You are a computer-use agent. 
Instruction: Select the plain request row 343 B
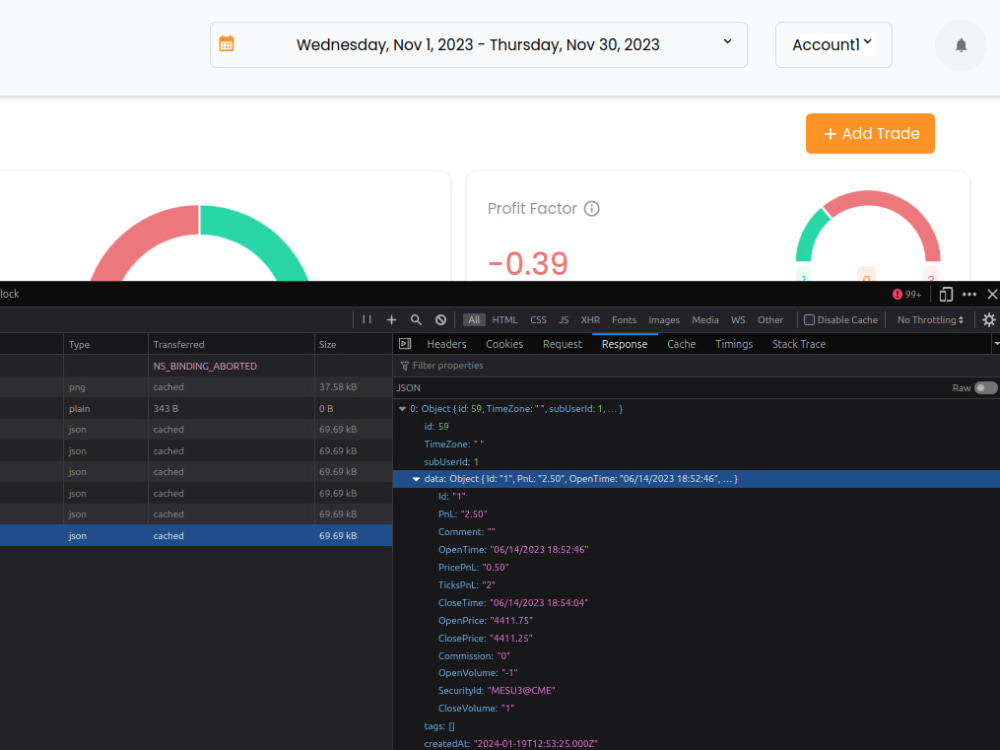tap(196, 408)
